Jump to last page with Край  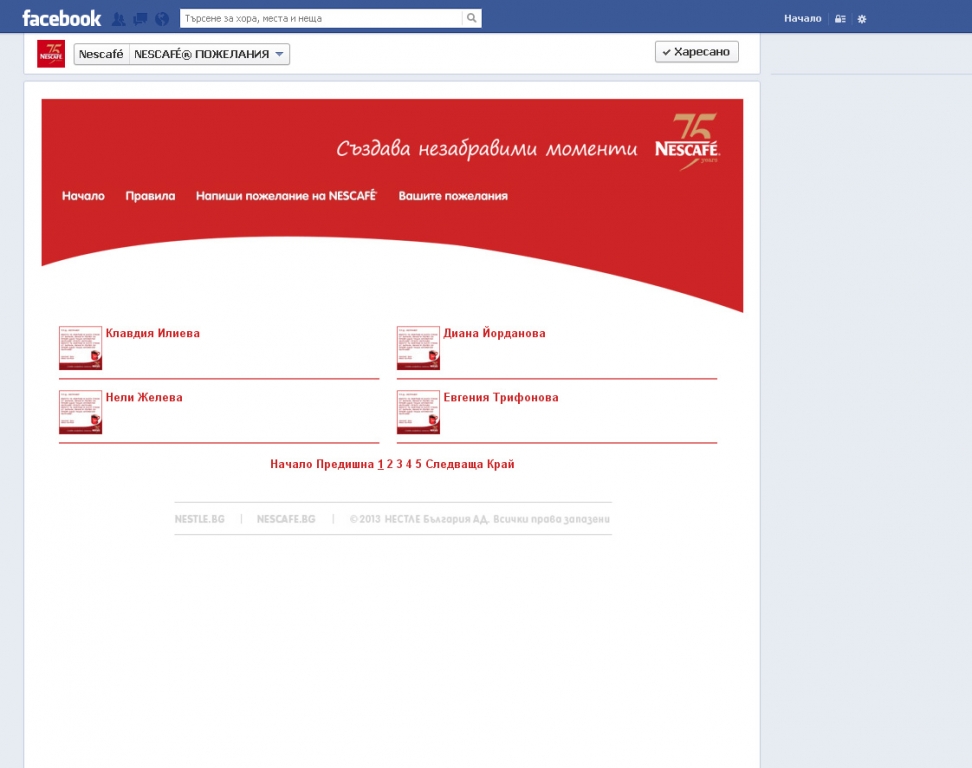(x=501, y=464)
